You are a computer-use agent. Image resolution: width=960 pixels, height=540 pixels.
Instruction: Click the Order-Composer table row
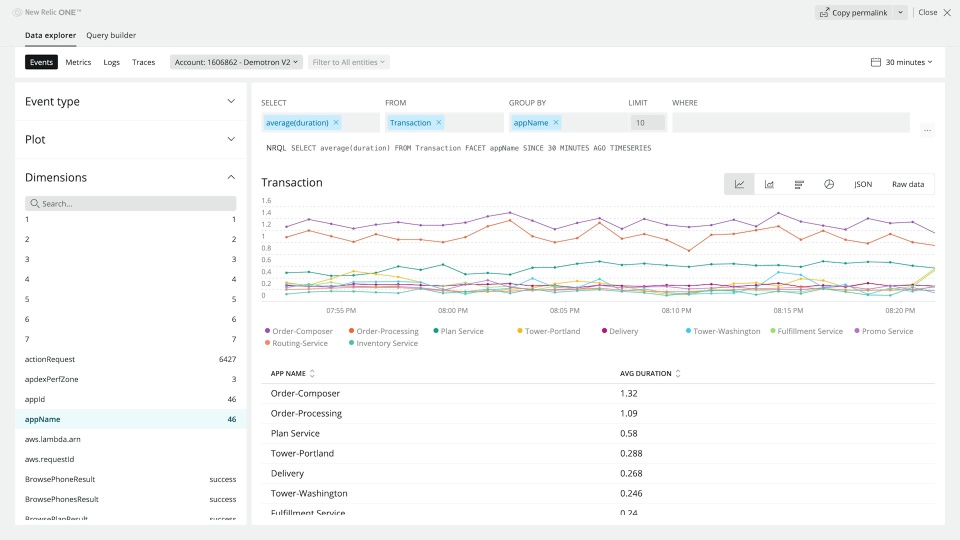tap(598, 394)
